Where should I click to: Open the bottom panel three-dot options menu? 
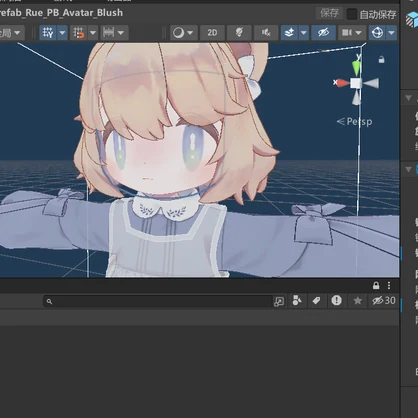[389, 285]
